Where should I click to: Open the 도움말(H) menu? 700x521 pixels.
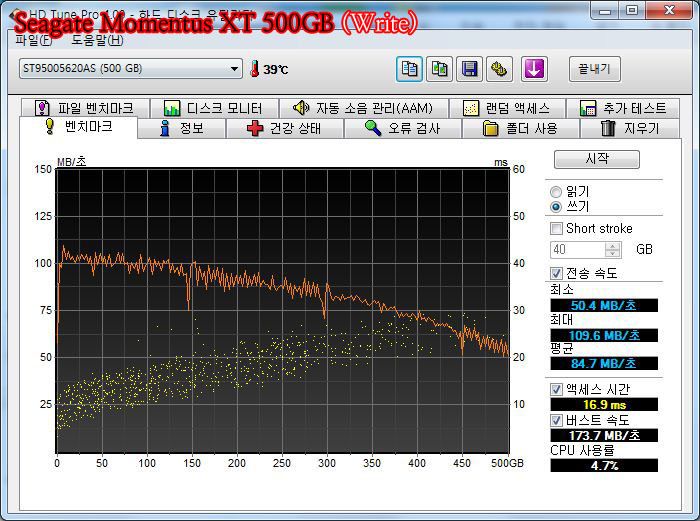coord(97,40)
